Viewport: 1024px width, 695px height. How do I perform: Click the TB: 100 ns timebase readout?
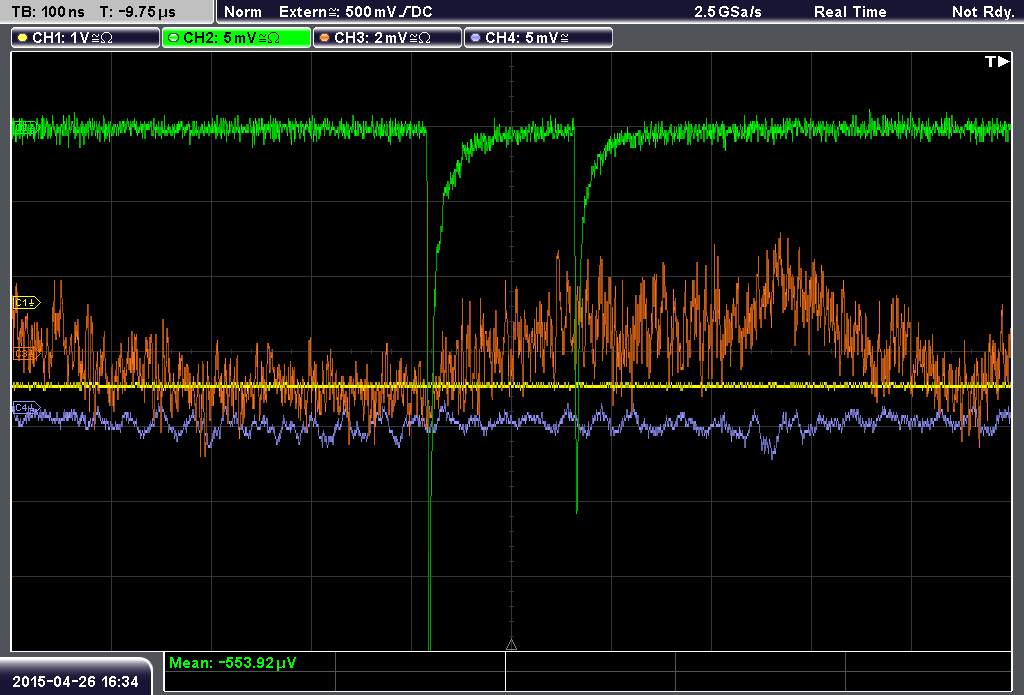tap(48, 12)
